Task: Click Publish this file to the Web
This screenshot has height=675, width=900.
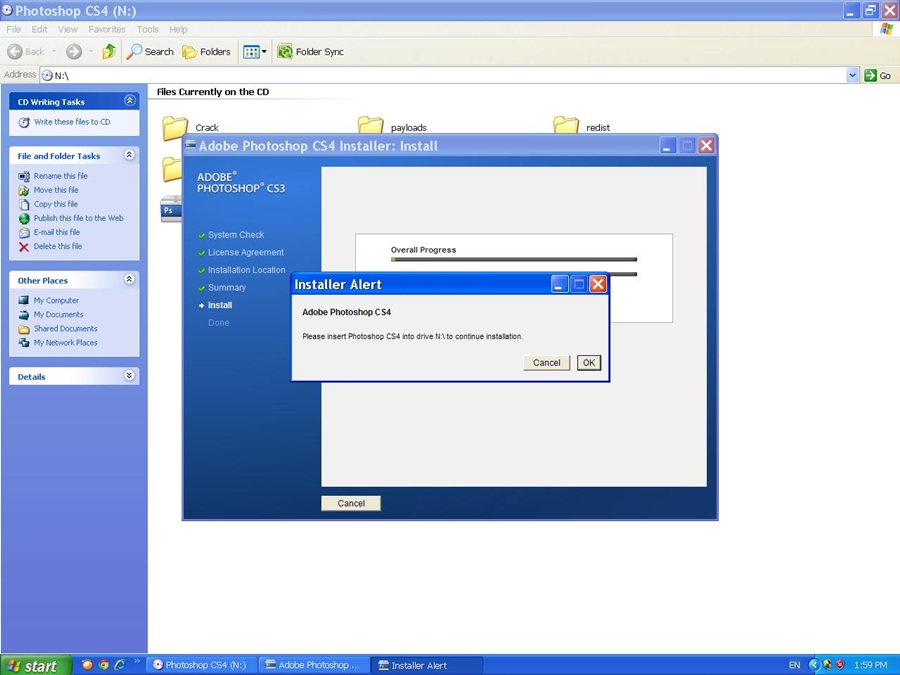Action: [79, 218]
